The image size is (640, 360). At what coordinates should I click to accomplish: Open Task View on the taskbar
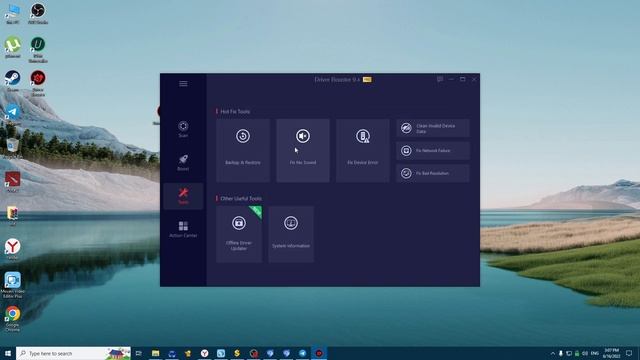coord(139,353)
